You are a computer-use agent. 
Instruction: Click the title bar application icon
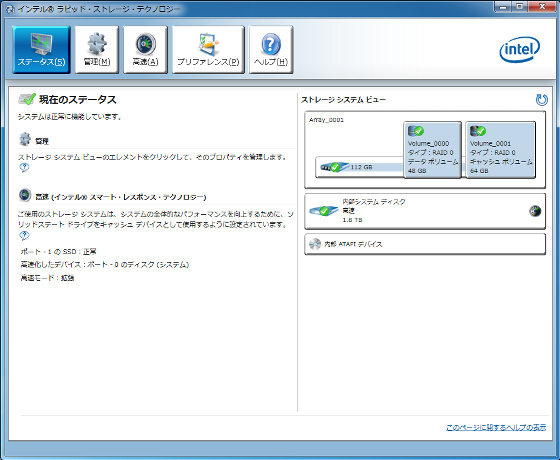click(10, 9)
